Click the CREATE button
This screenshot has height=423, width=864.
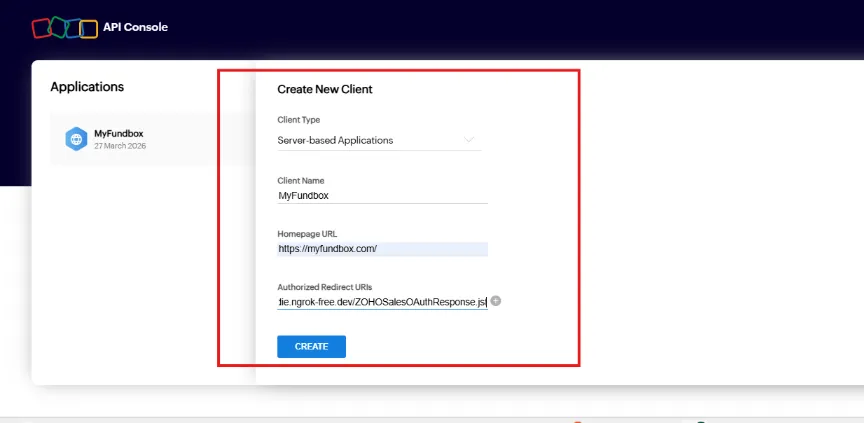(x=311, y=346)
